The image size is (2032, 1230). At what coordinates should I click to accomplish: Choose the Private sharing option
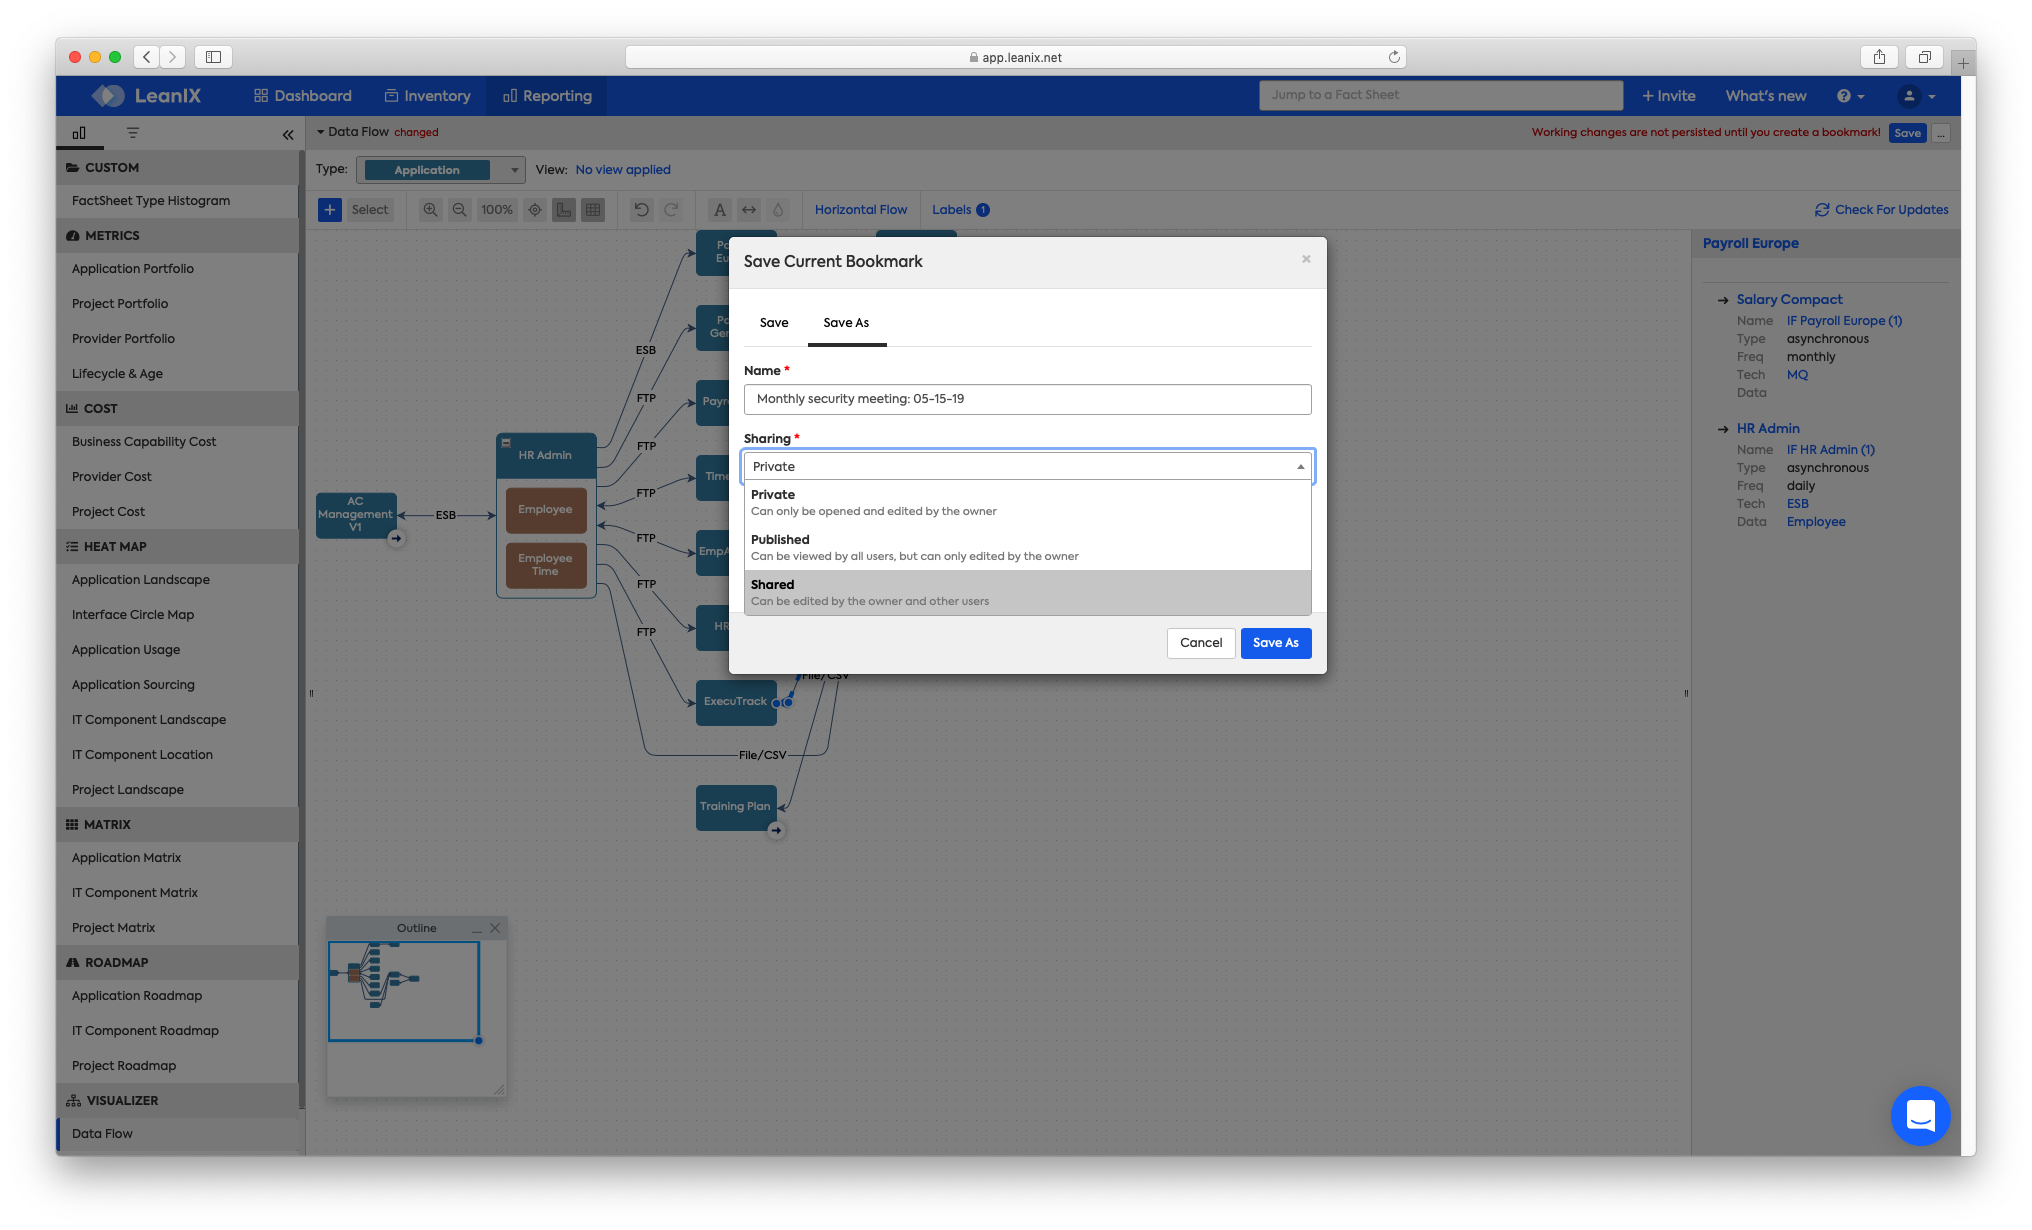click(1027, 502)
